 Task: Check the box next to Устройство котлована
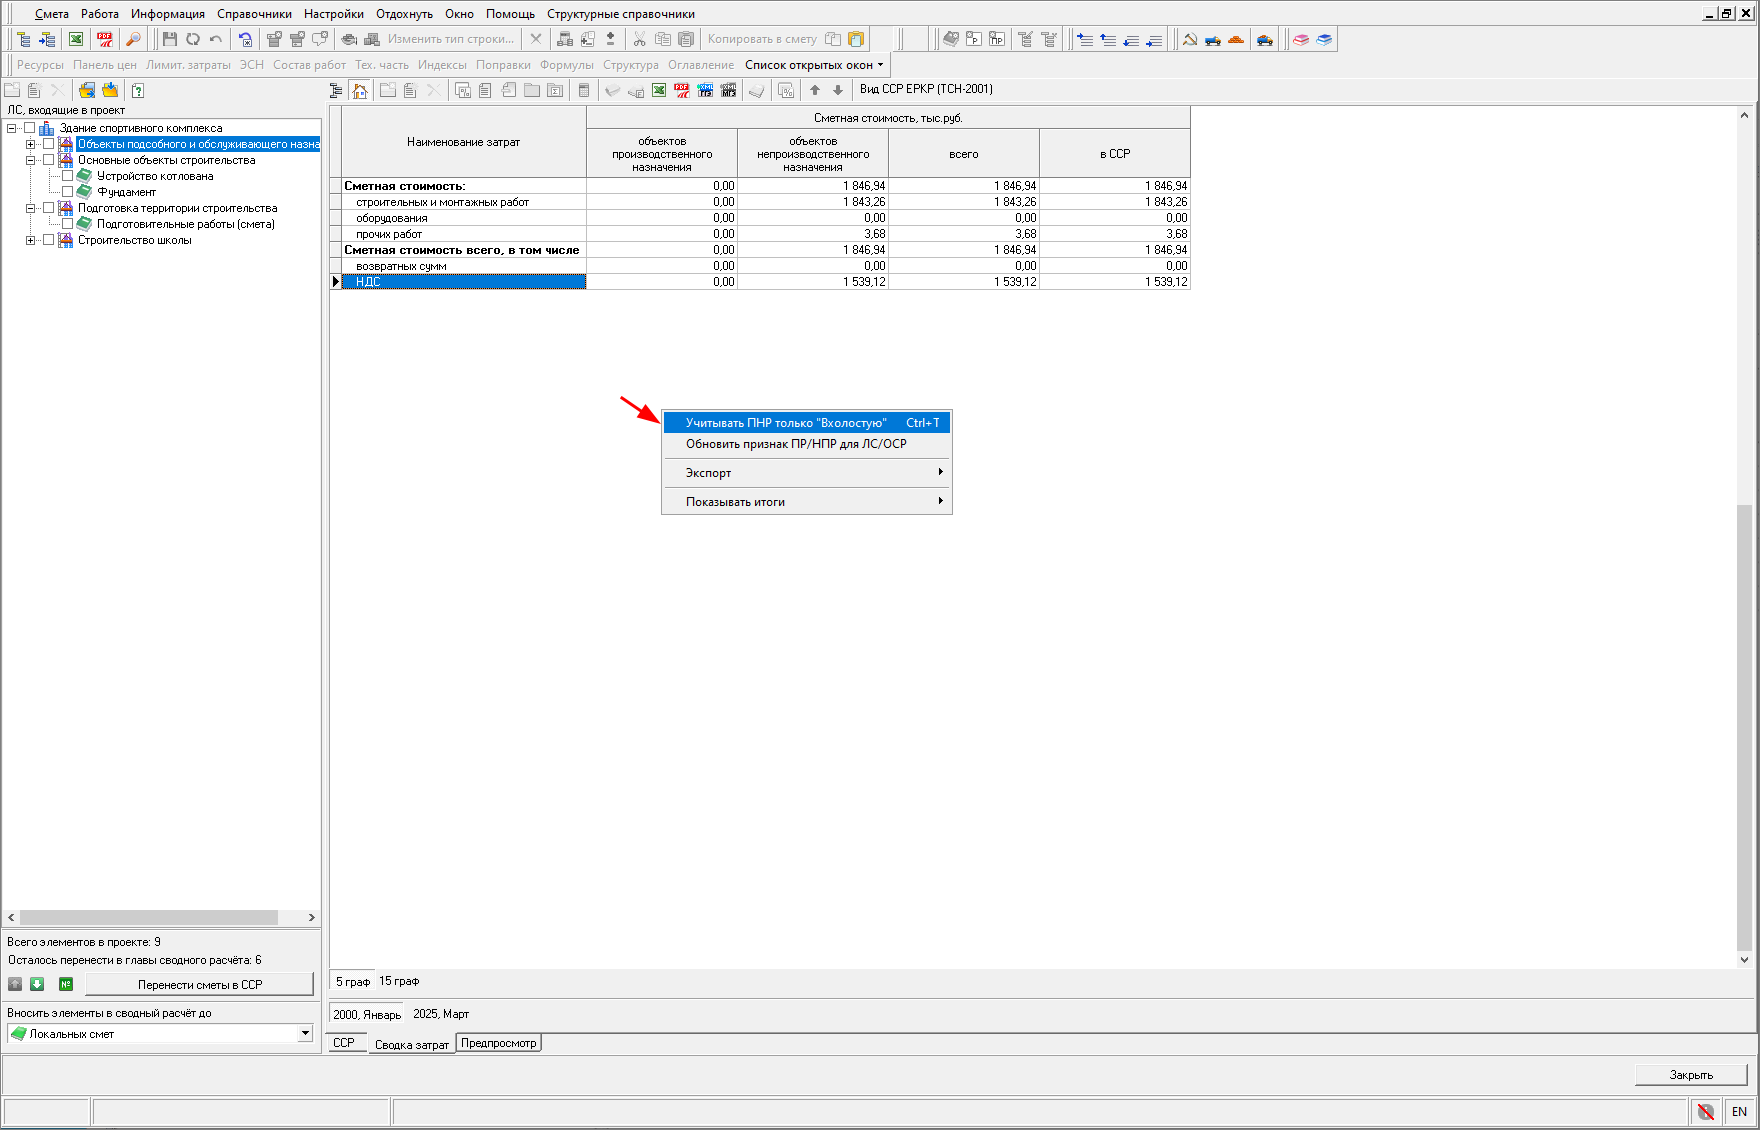[68, 176]
